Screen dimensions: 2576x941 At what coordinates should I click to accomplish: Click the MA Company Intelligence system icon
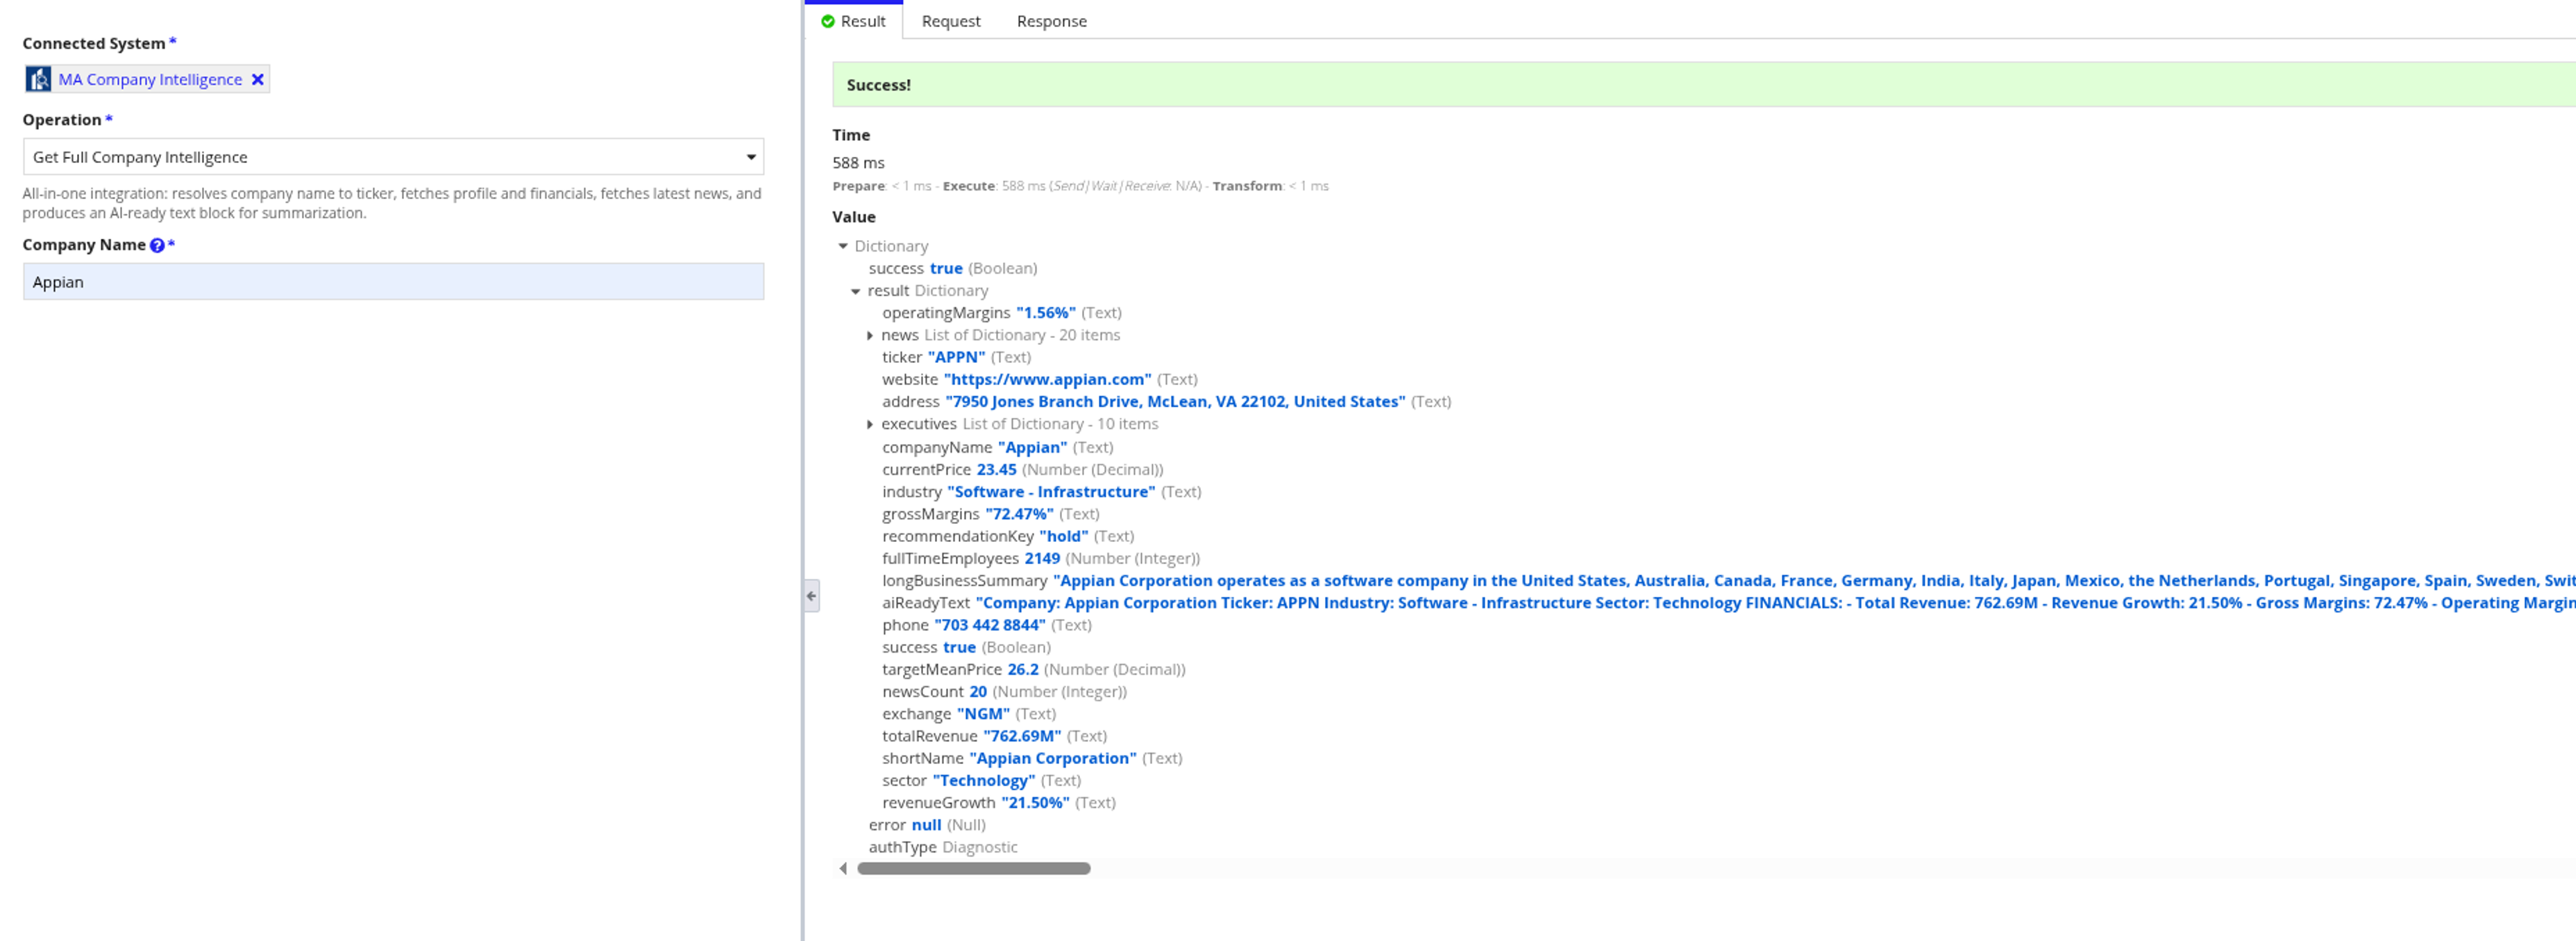click(38, 79)
